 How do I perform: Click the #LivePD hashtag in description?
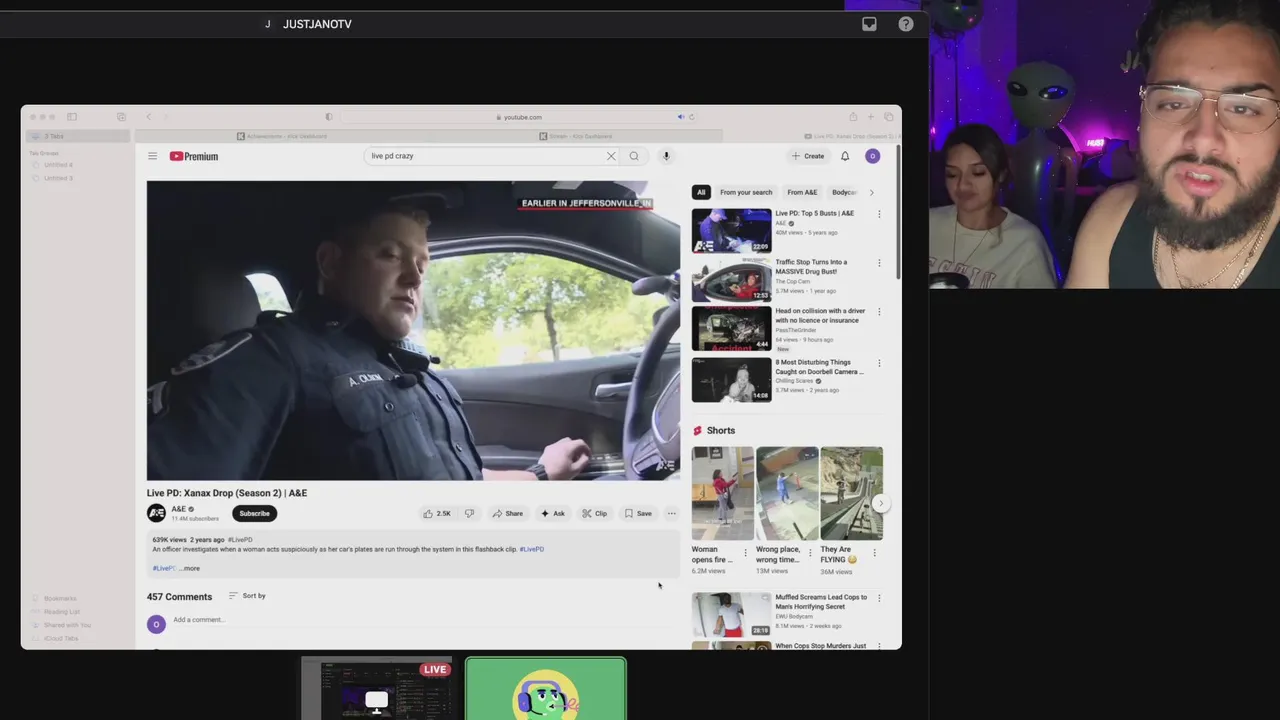click(532, 549)
